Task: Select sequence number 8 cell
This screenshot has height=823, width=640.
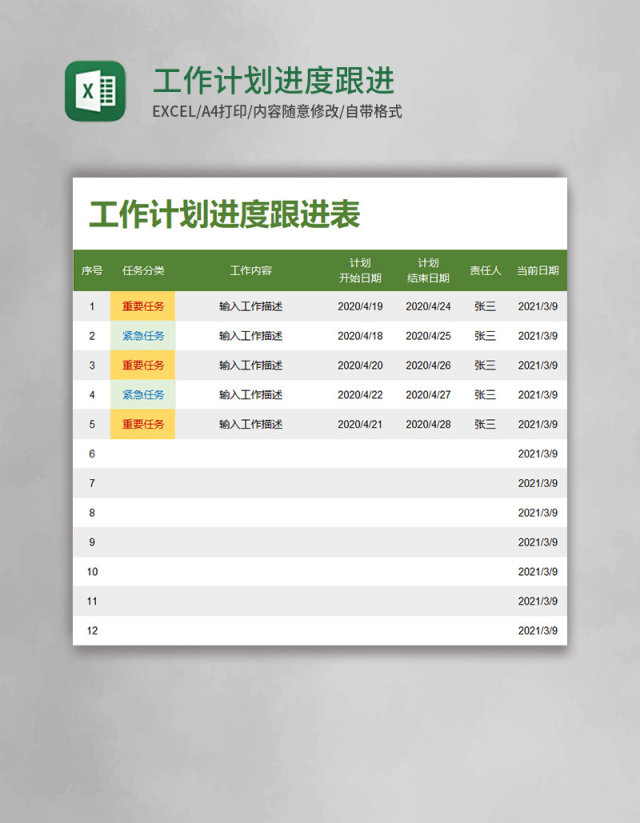Action: pos(92,512)
